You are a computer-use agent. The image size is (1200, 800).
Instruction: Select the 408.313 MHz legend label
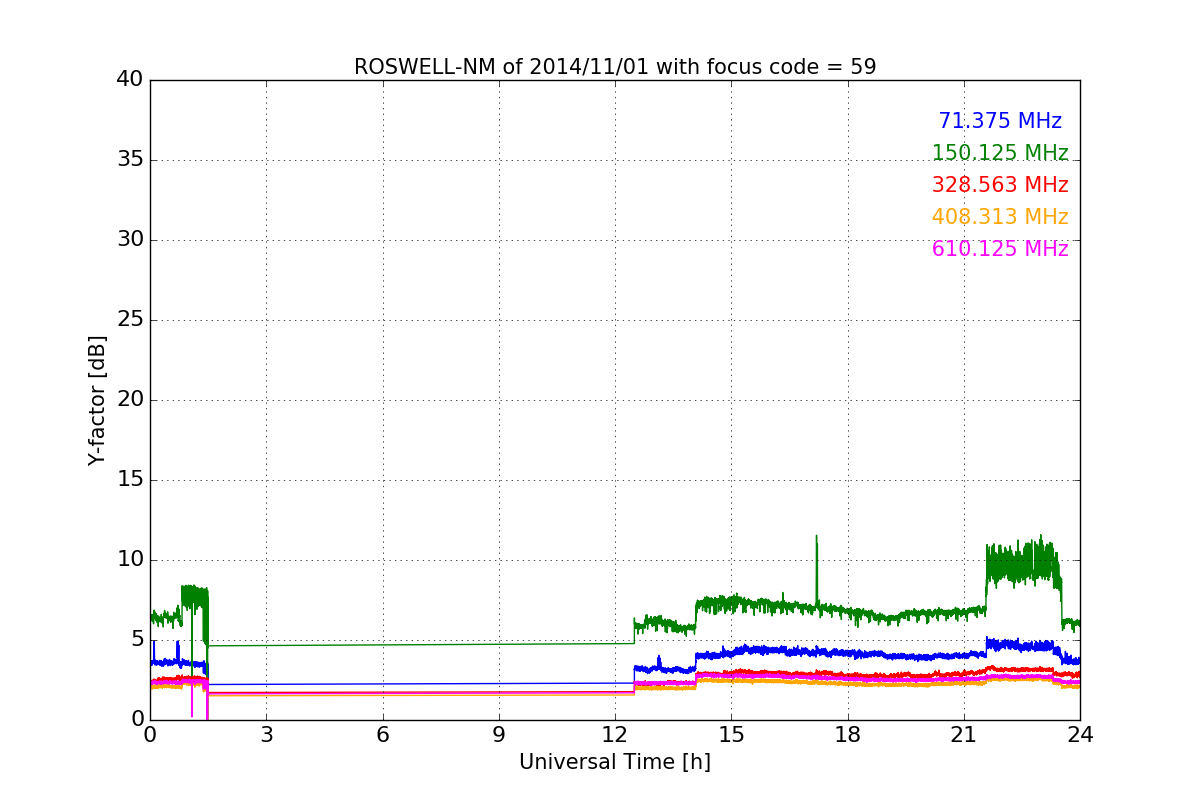coord(1000,217)
